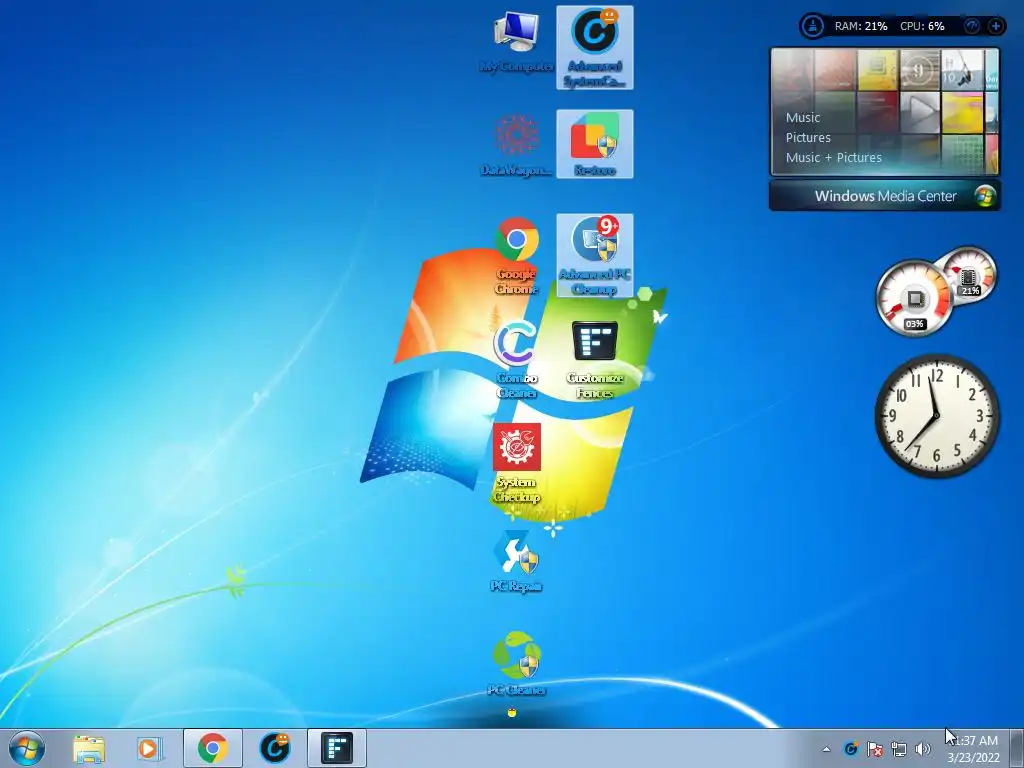
Task: Click Advanced SystemCare tray icon
Action: point(850,748)
